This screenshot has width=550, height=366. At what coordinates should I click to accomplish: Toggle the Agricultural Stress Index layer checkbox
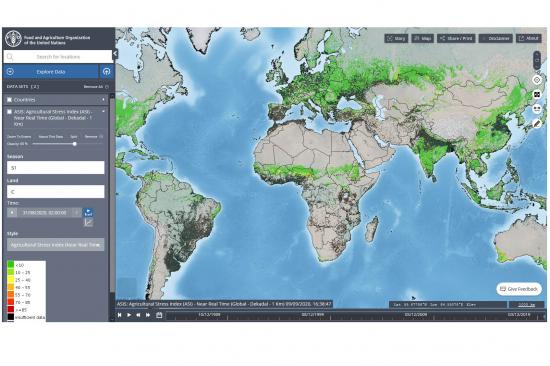pos(9,112)
